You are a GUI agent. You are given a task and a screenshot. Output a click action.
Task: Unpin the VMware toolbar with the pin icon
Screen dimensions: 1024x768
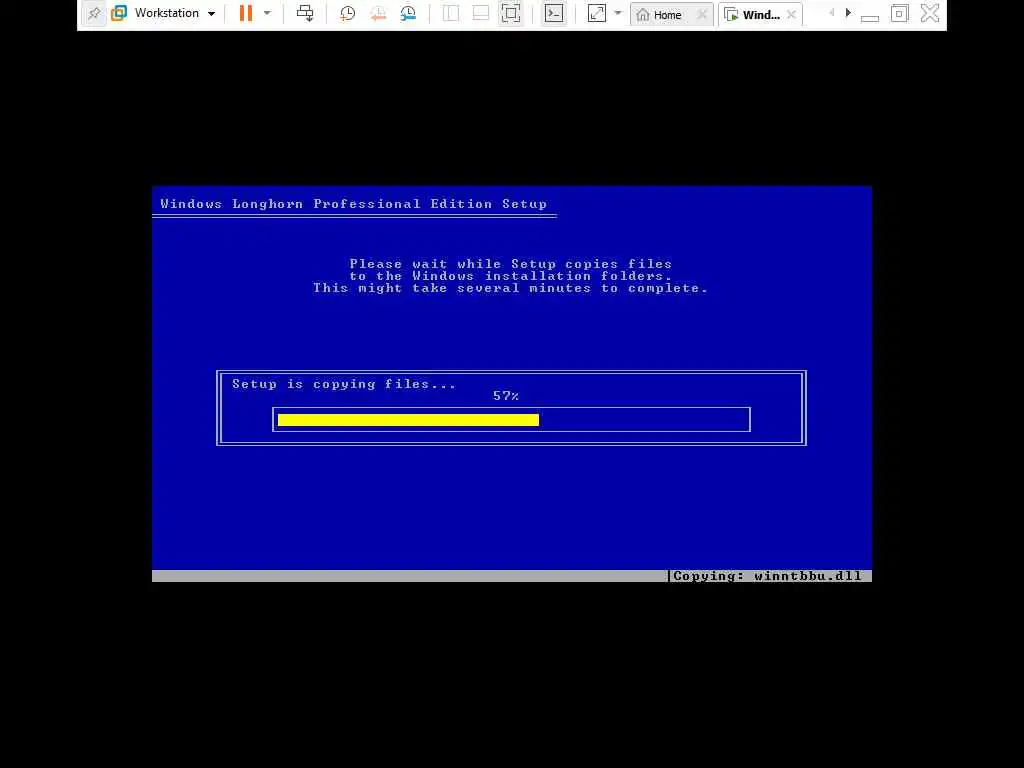coord(94,14)
